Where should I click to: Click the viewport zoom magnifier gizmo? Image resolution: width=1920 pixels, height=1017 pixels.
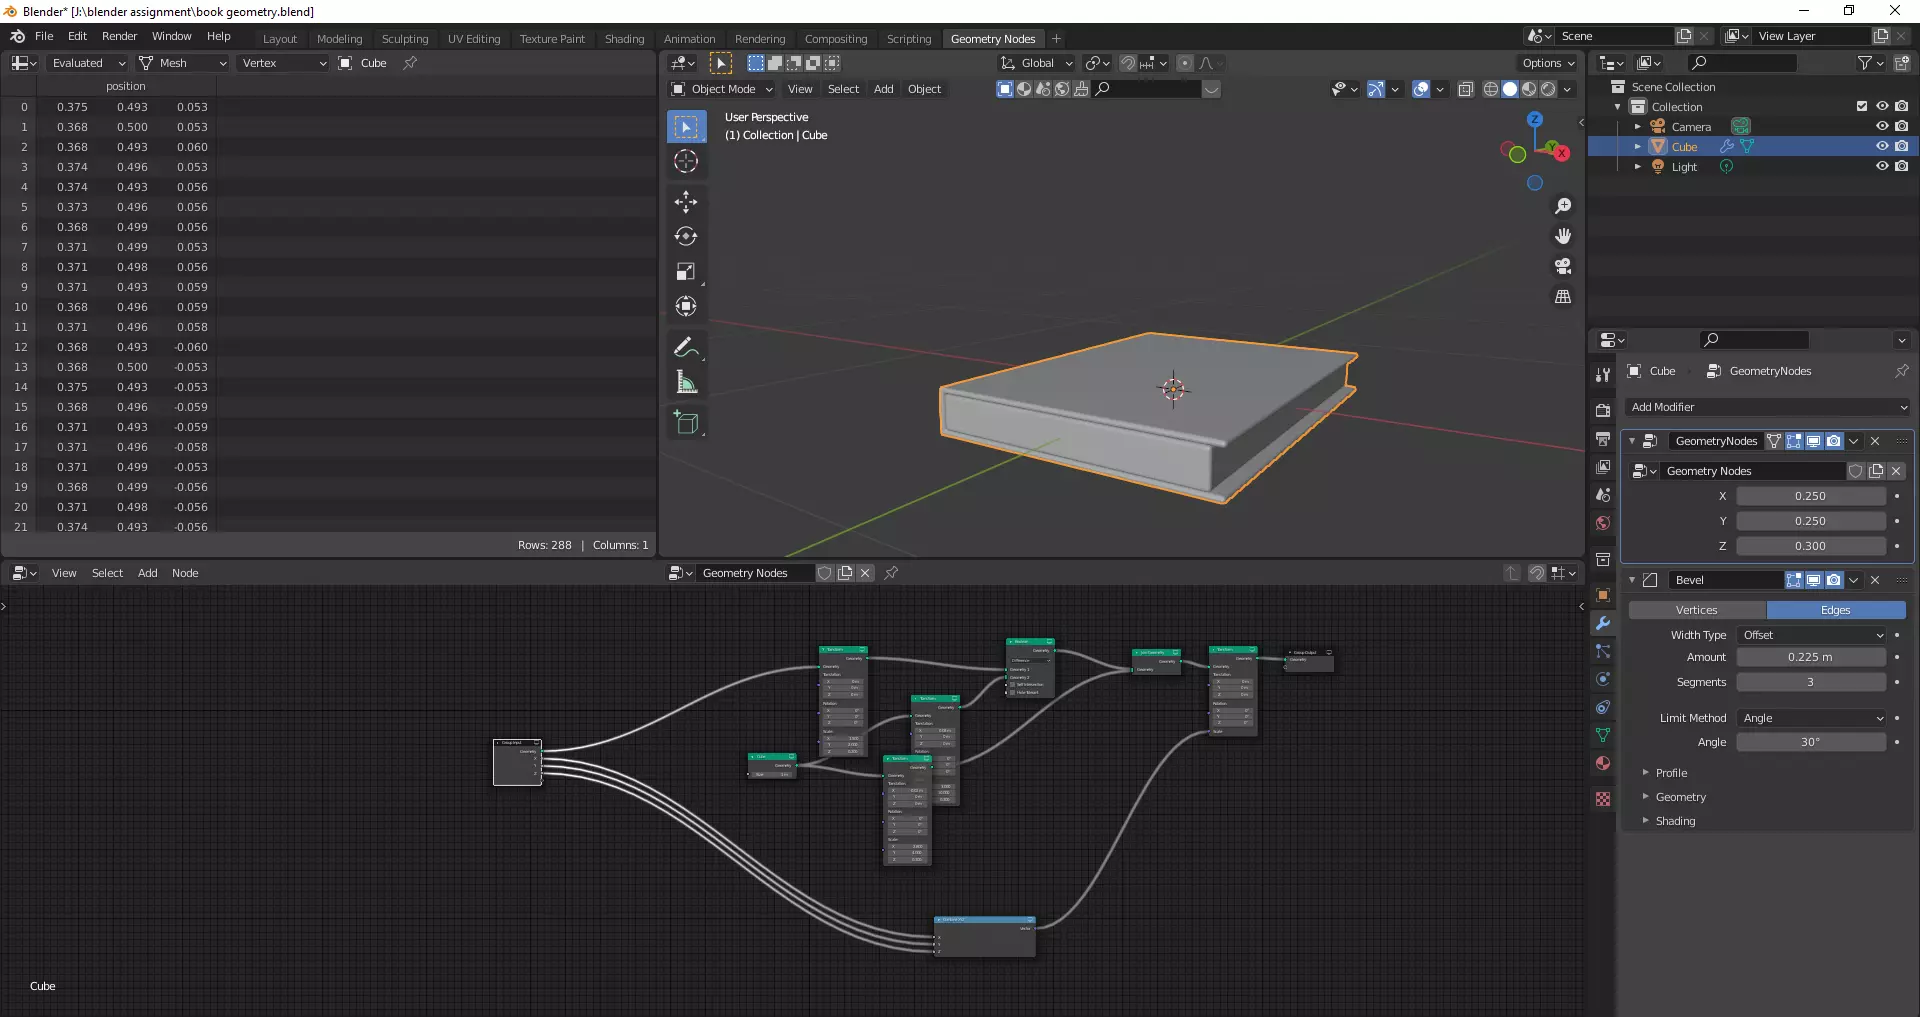point(1563,206)
